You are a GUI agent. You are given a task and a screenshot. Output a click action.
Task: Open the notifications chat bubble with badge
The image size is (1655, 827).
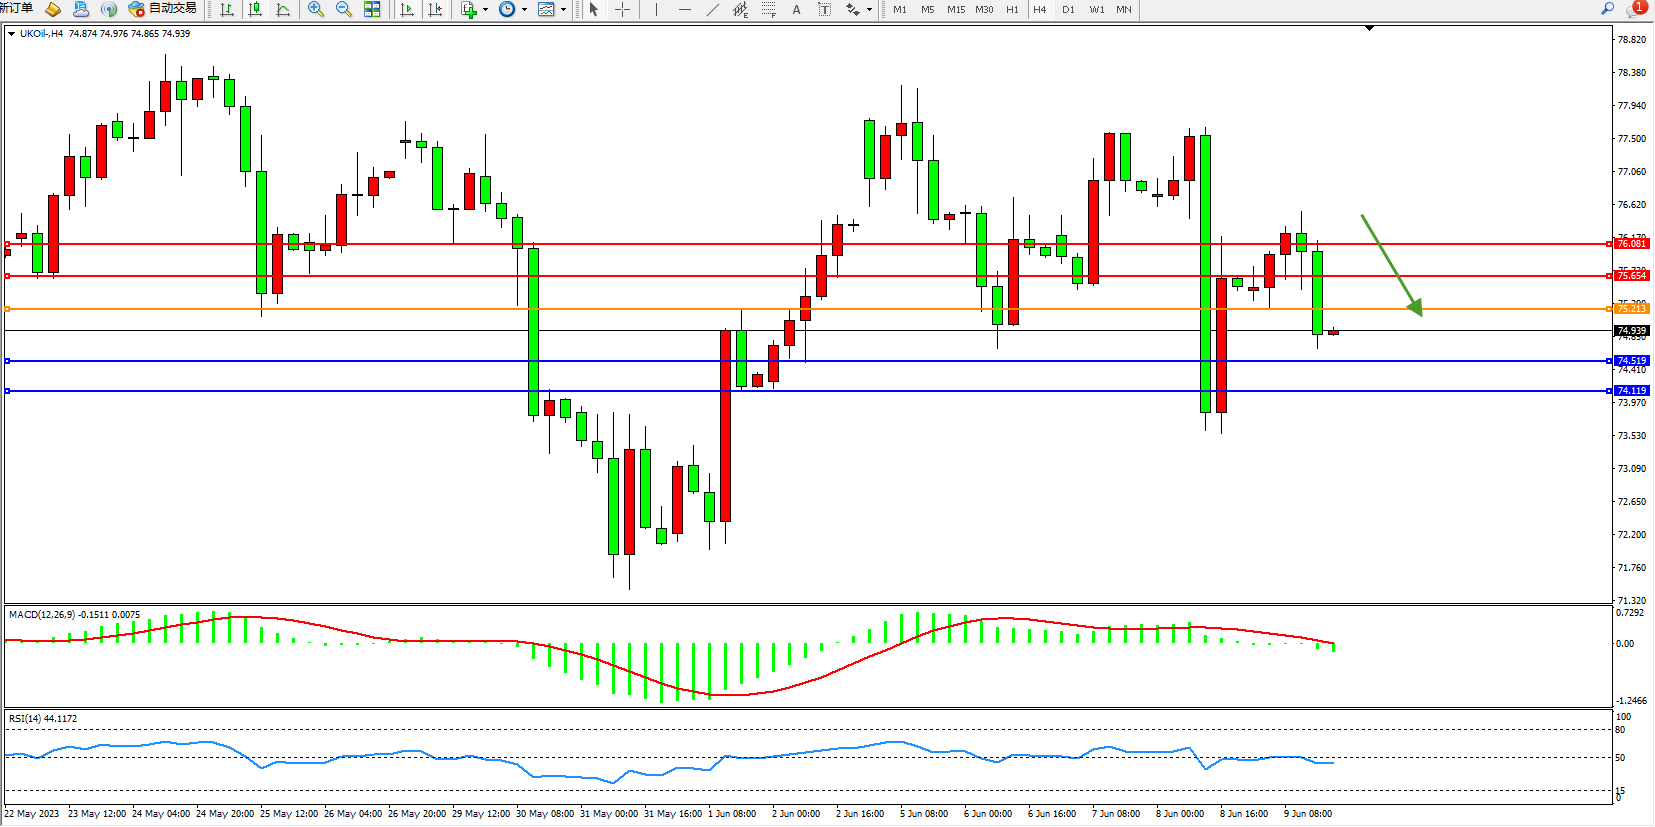1635,9
